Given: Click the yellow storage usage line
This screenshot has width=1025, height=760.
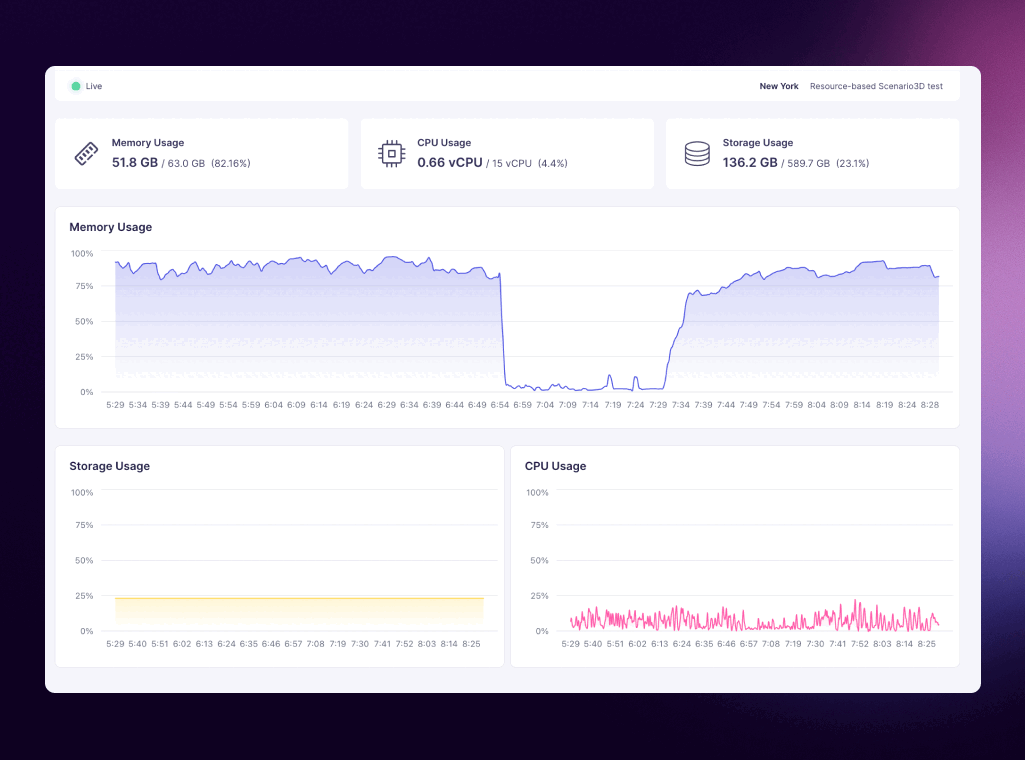Looking at the screenshot, I should (x=300, y=598).
